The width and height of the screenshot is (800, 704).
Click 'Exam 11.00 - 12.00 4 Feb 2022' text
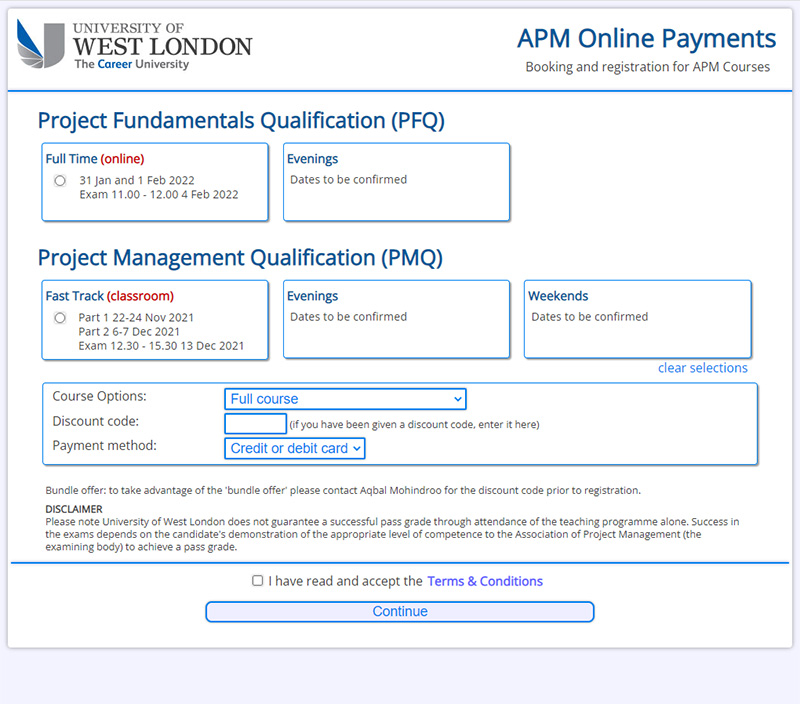pyautogui.click(x=159, y=194)
